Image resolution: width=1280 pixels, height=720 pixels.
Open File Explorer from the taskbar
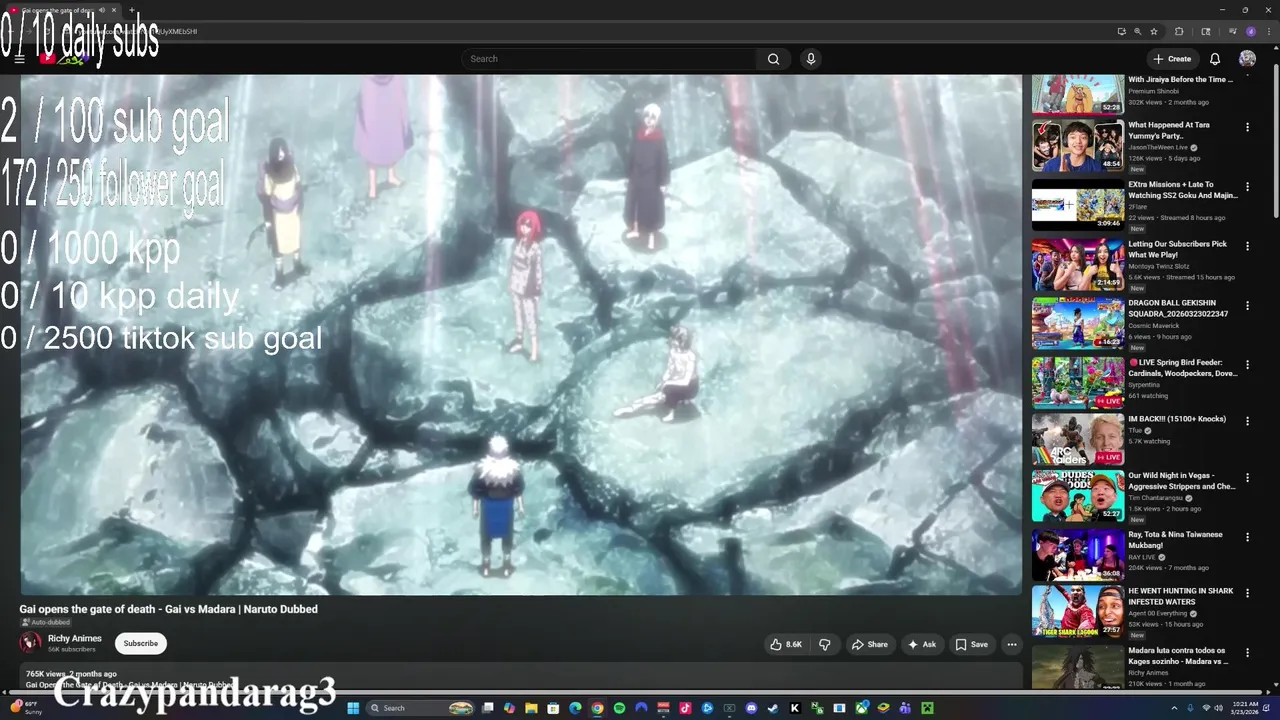click(x=531, y=708)
